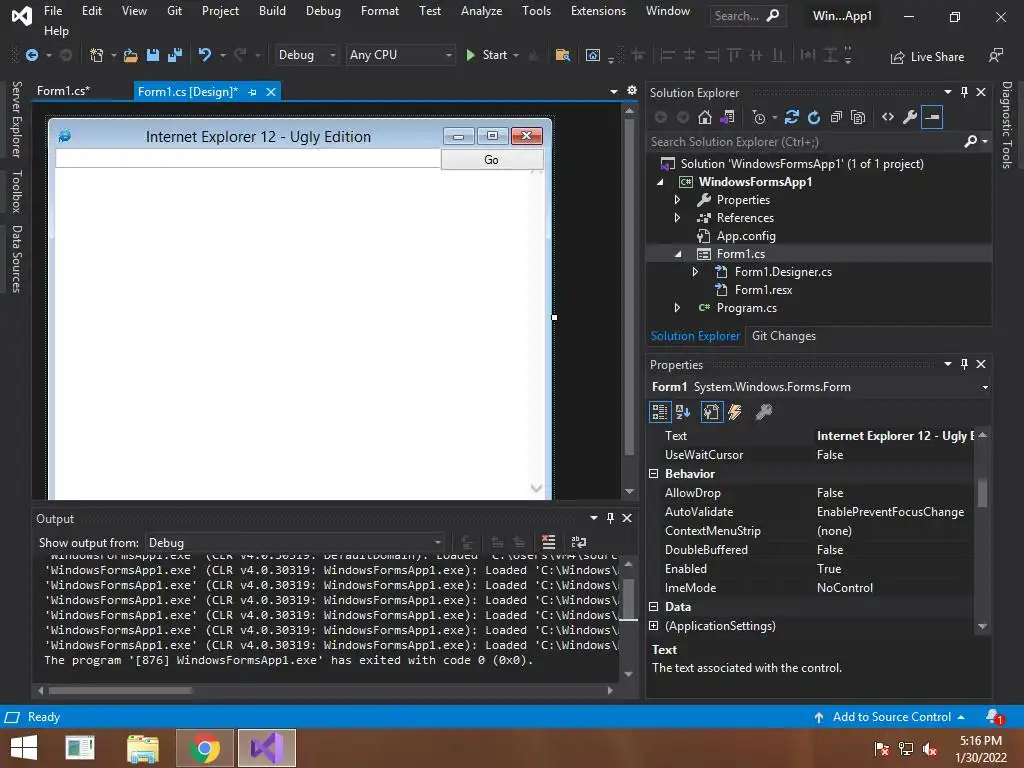Screen dimensions: 1024x768
Task: Click the View Code brackets icon
Action: point(888,118)
